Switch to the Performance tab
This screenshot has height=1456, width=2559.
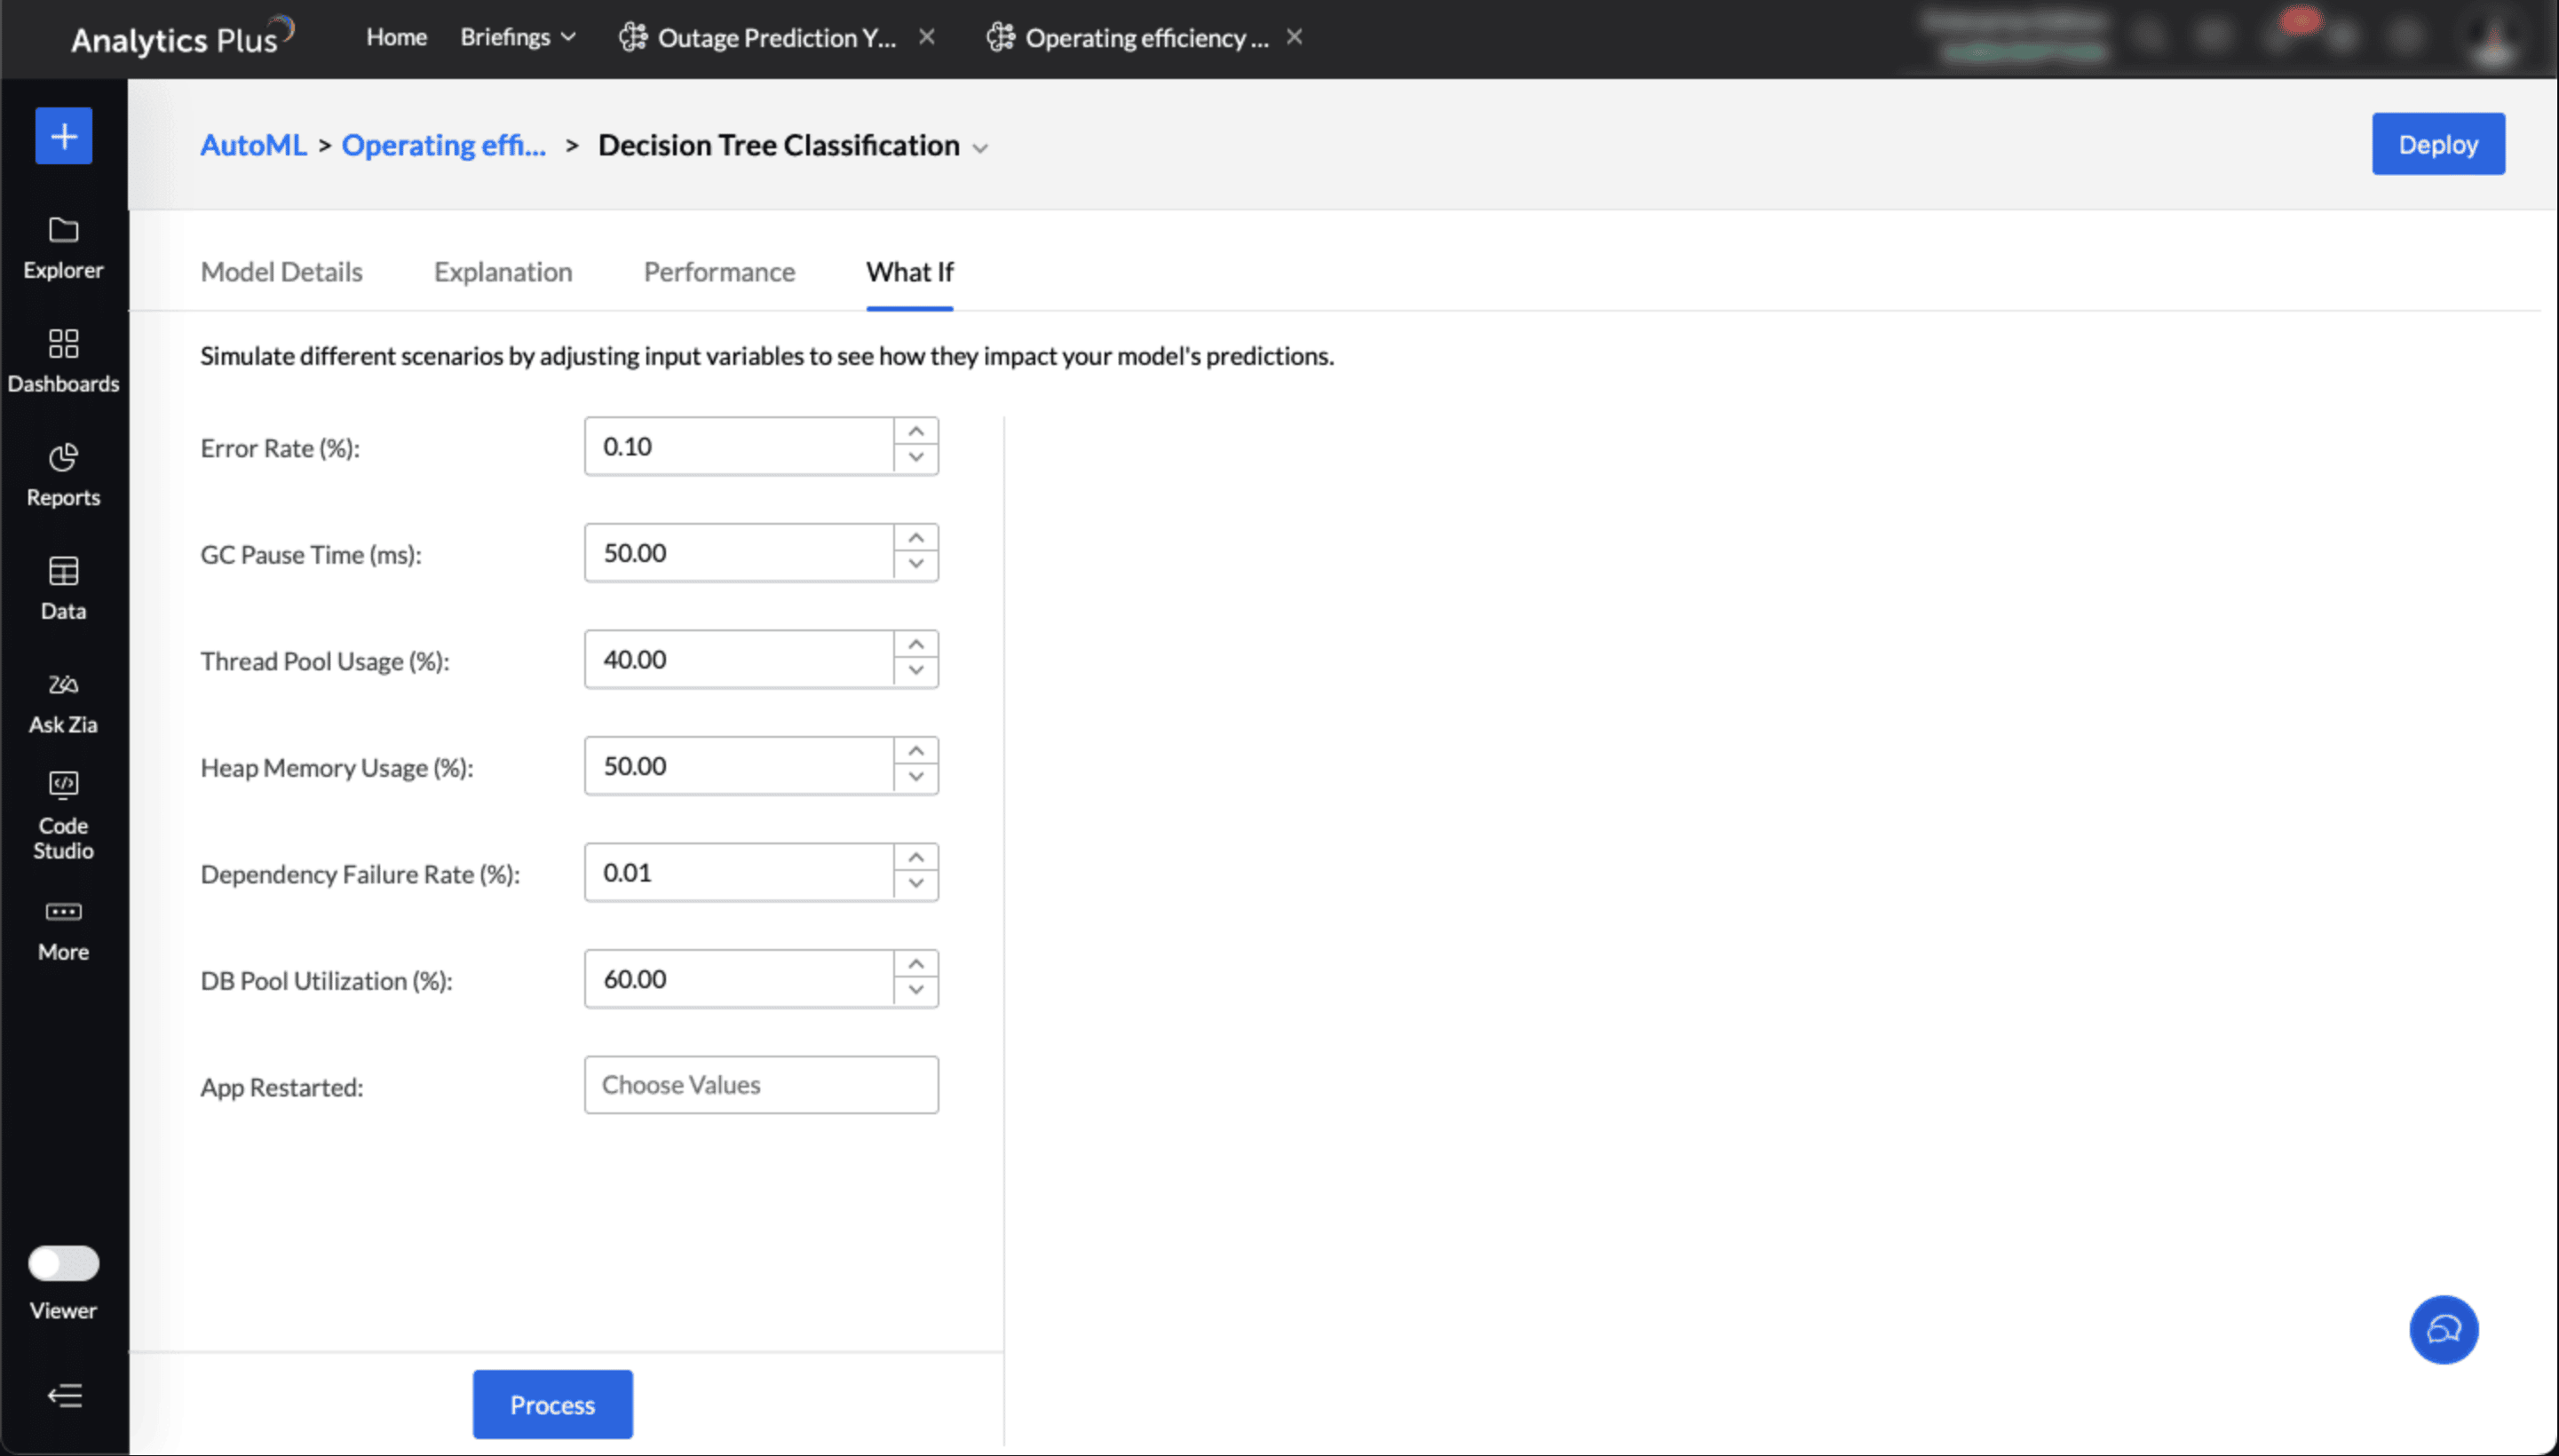[718, 272]
